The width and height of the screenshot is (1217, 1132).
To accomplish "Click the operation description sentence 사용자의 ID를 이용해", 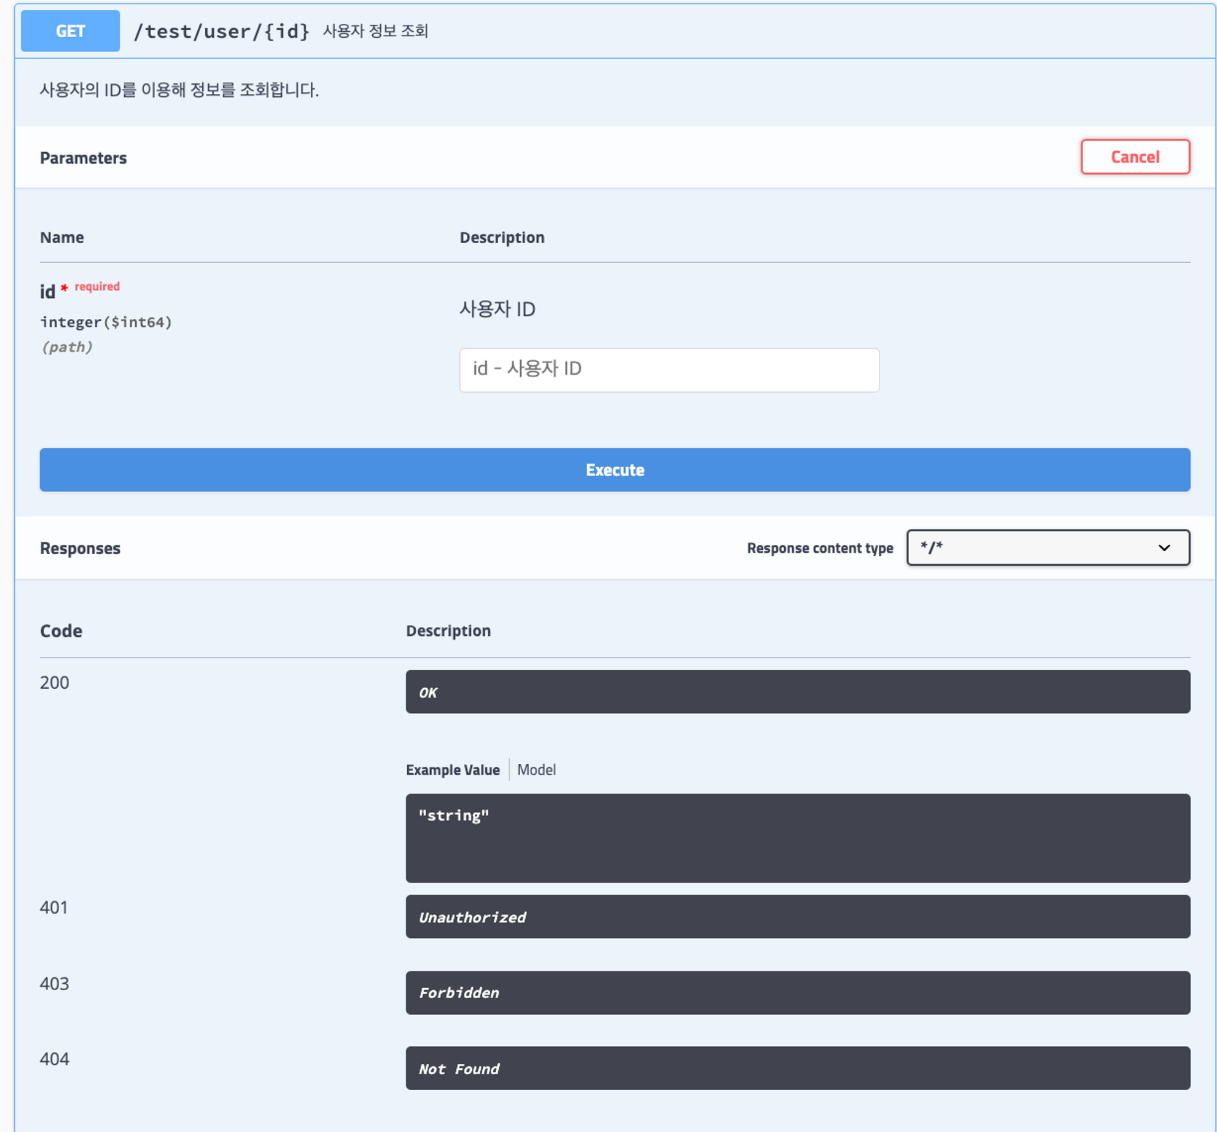I will (179, 90).
